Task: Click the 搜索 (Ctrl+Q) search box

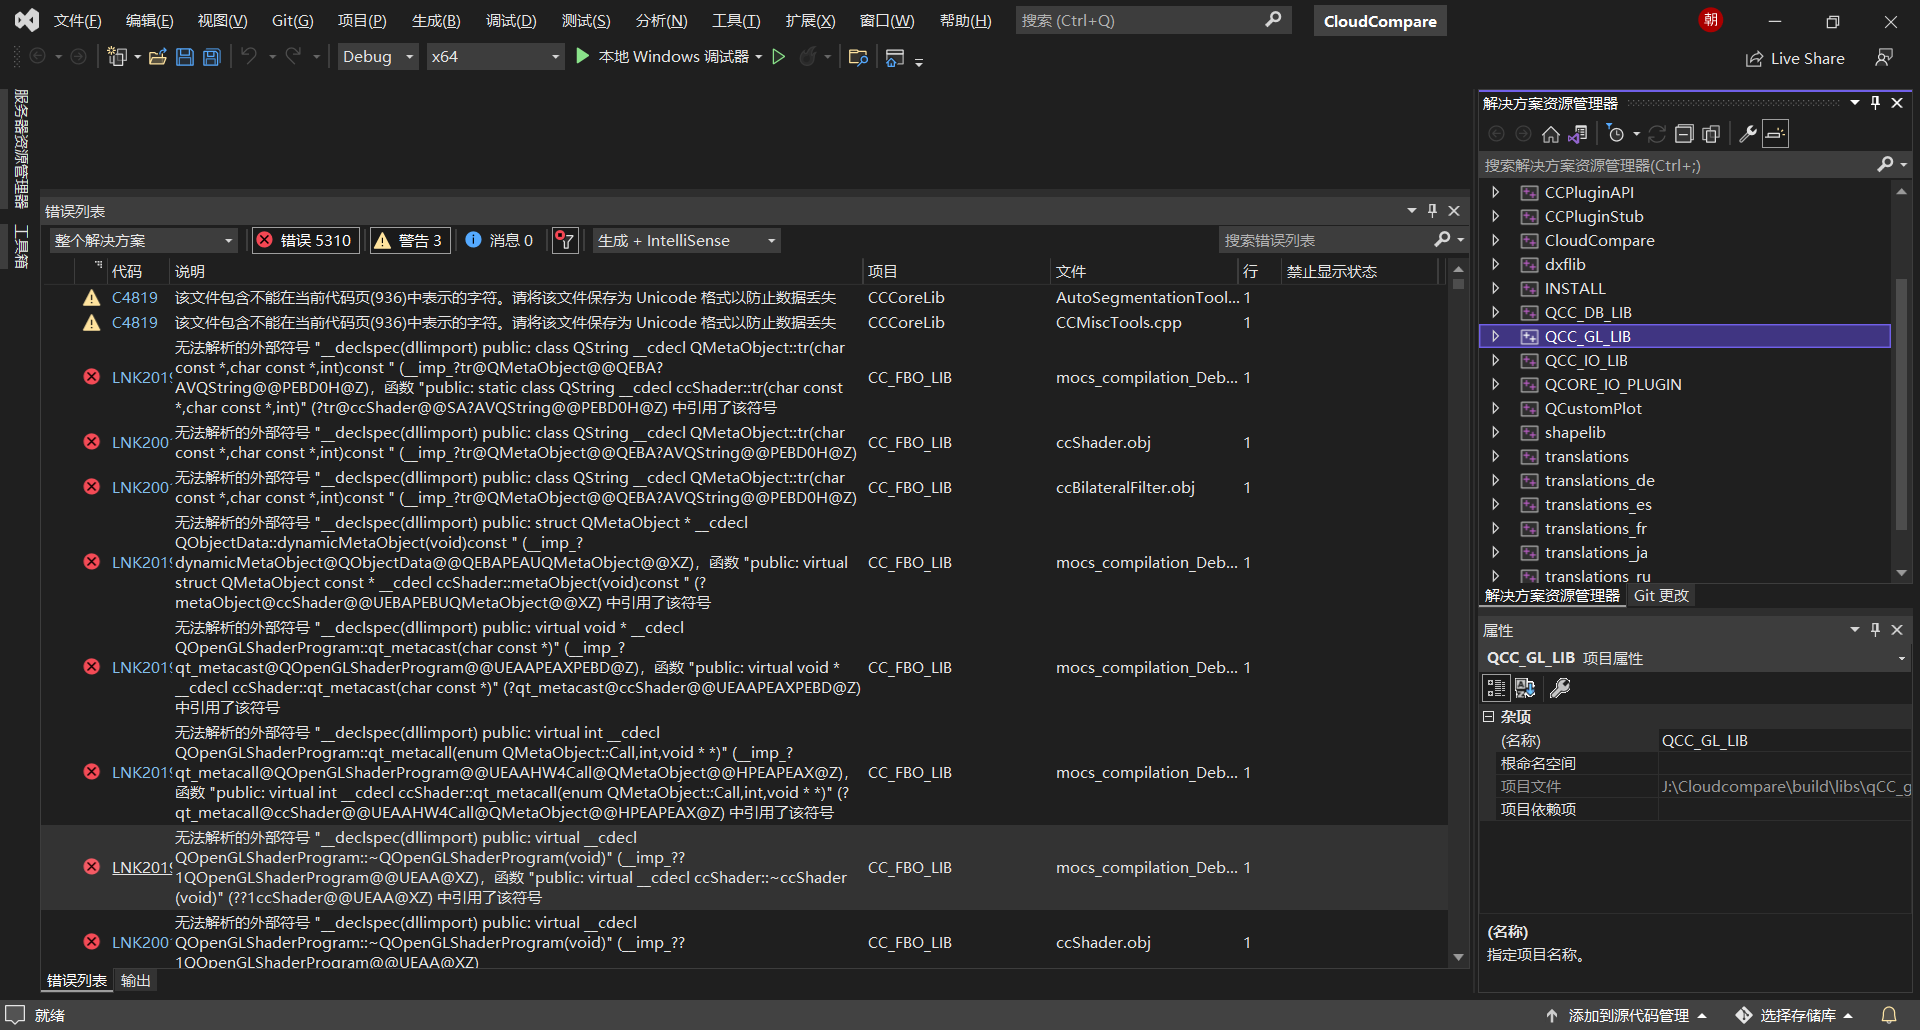Action: pyautogui.click(x=1153, y=20)
